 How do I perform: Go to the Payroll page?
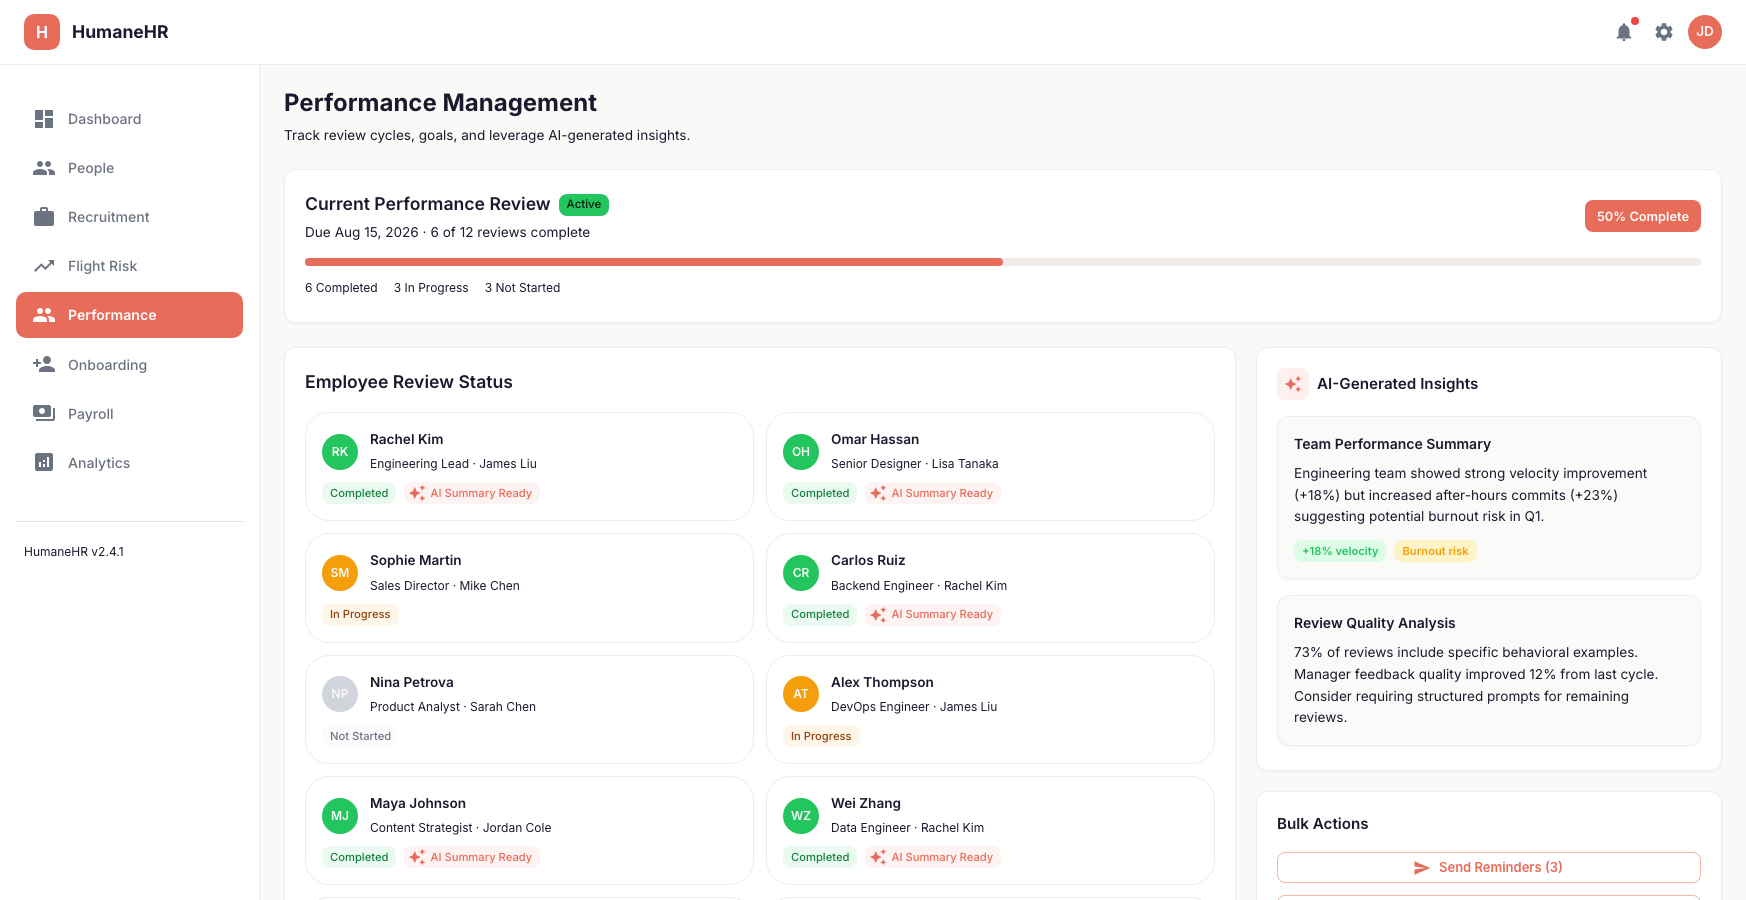[129, 414]
